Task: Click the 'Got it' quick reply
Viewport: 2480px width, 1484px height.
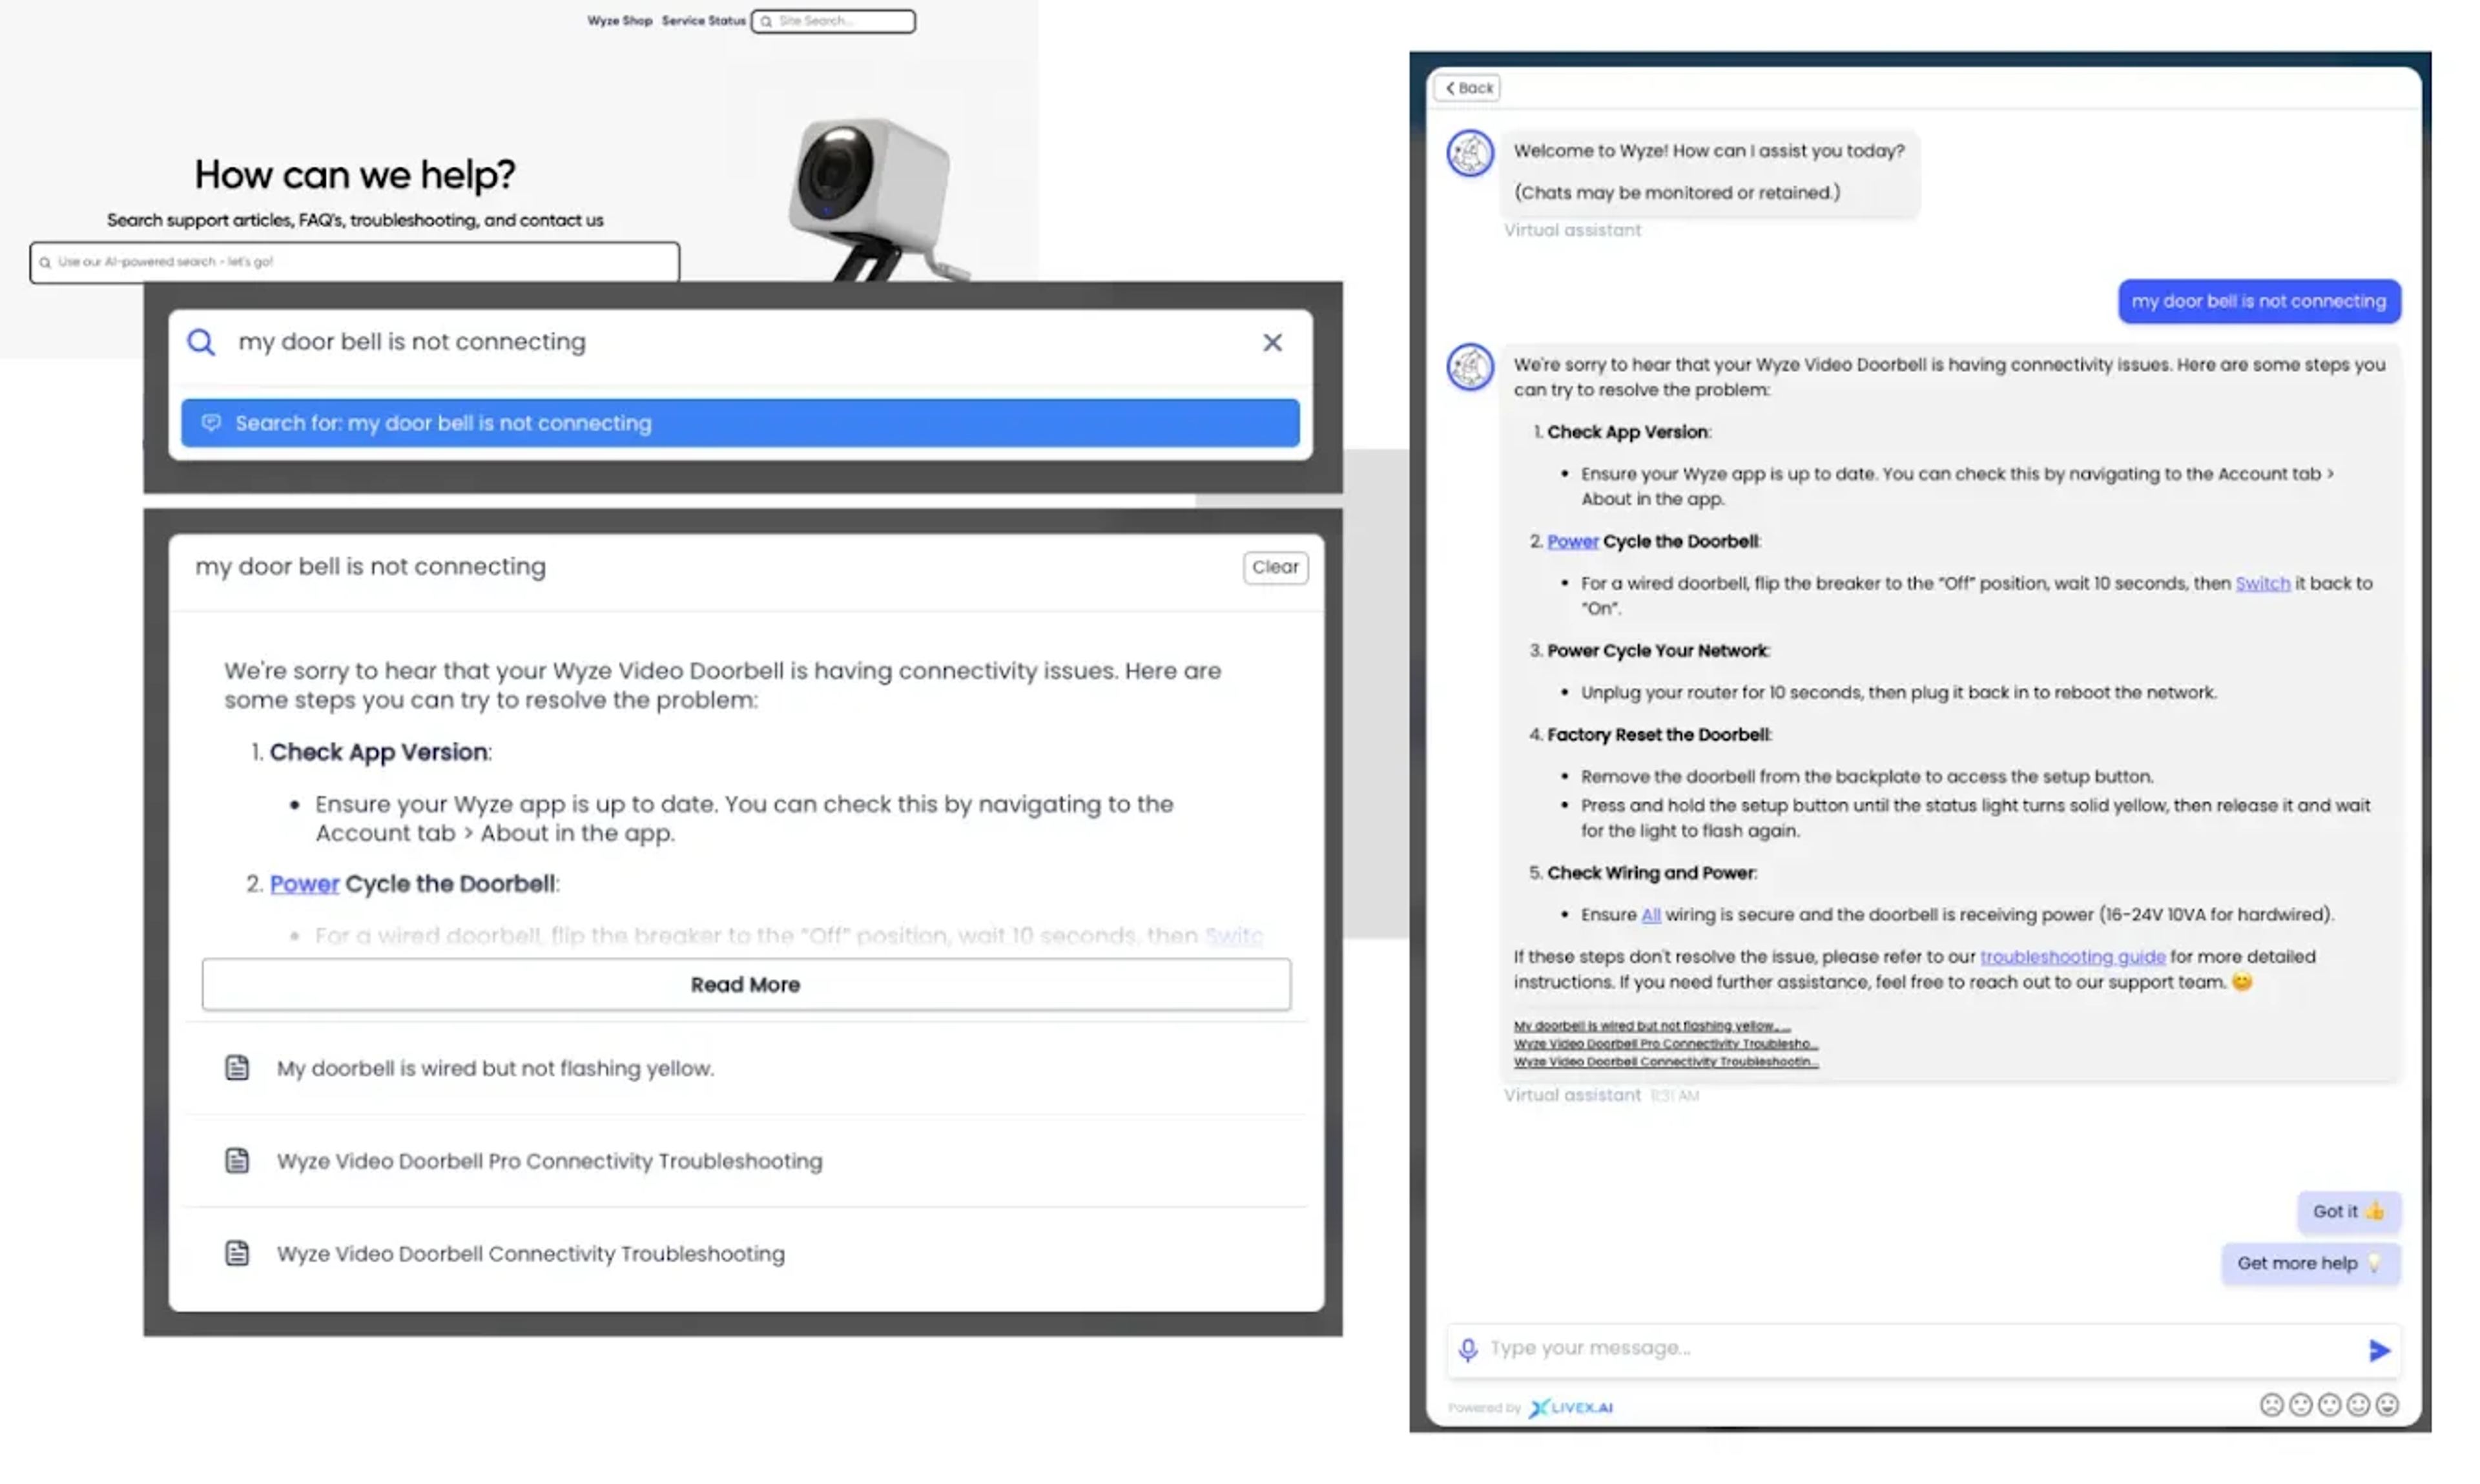Action: click(x=2348, y=1211)
